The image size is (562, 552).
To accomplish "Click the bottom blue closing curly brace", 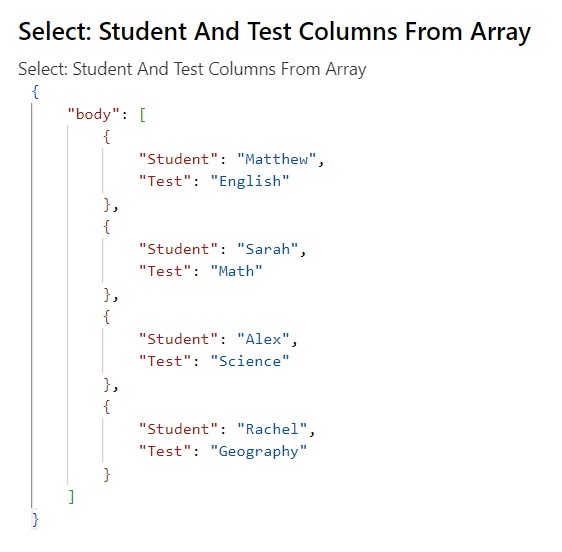I will [x=35, y=519].
